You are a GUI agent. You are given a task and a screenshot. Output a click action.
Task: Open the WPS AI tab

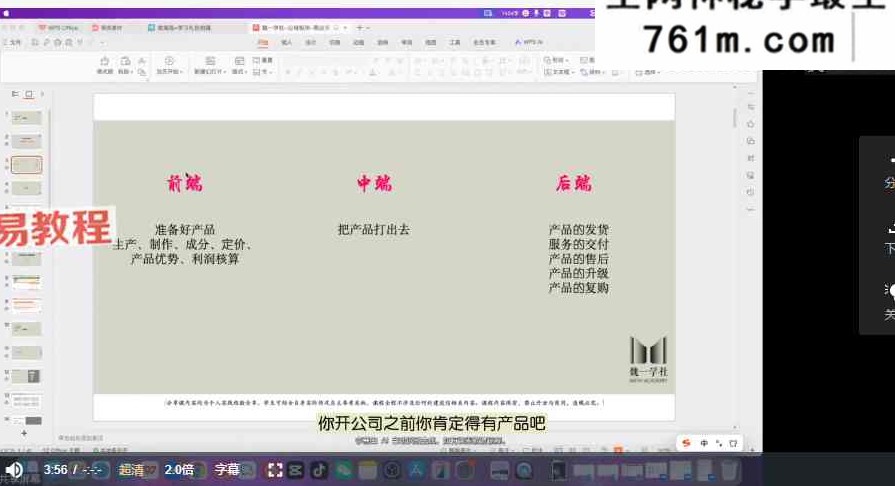529,42
